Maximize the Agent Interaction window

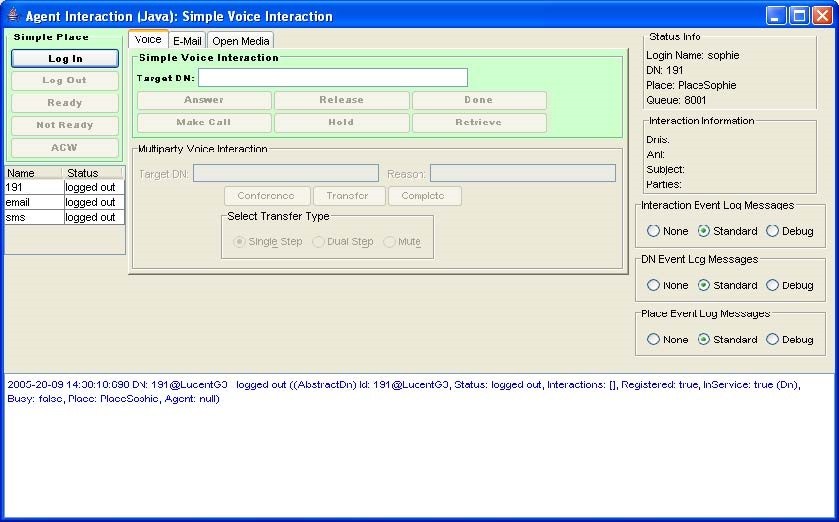pyautogui.click(x=799, y=16)
